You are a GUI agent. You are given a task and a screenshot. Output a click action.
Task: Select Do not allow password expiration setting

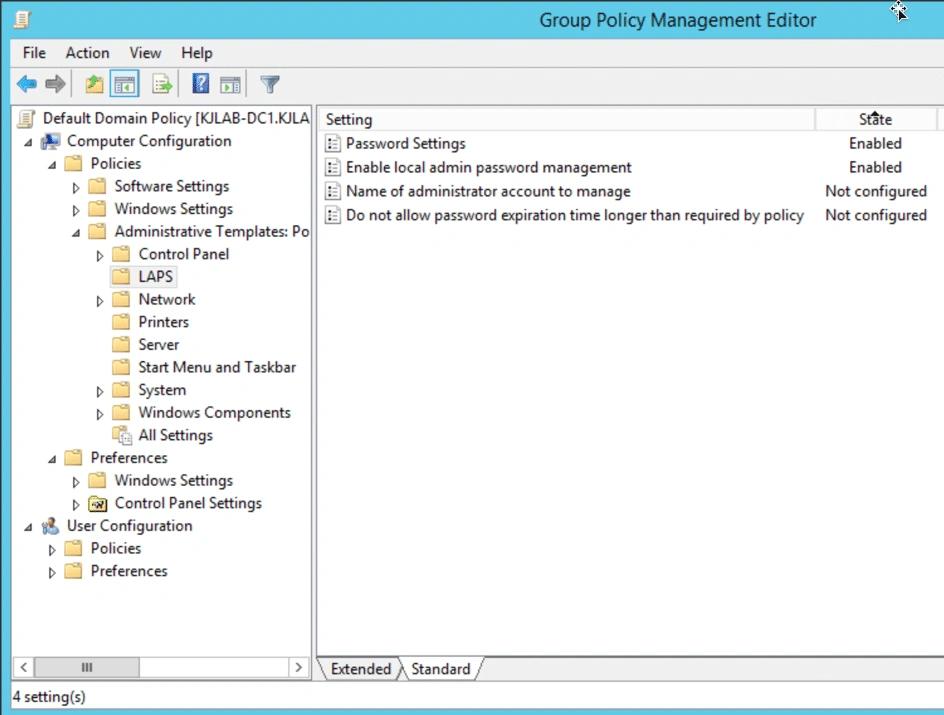point(630,215)
